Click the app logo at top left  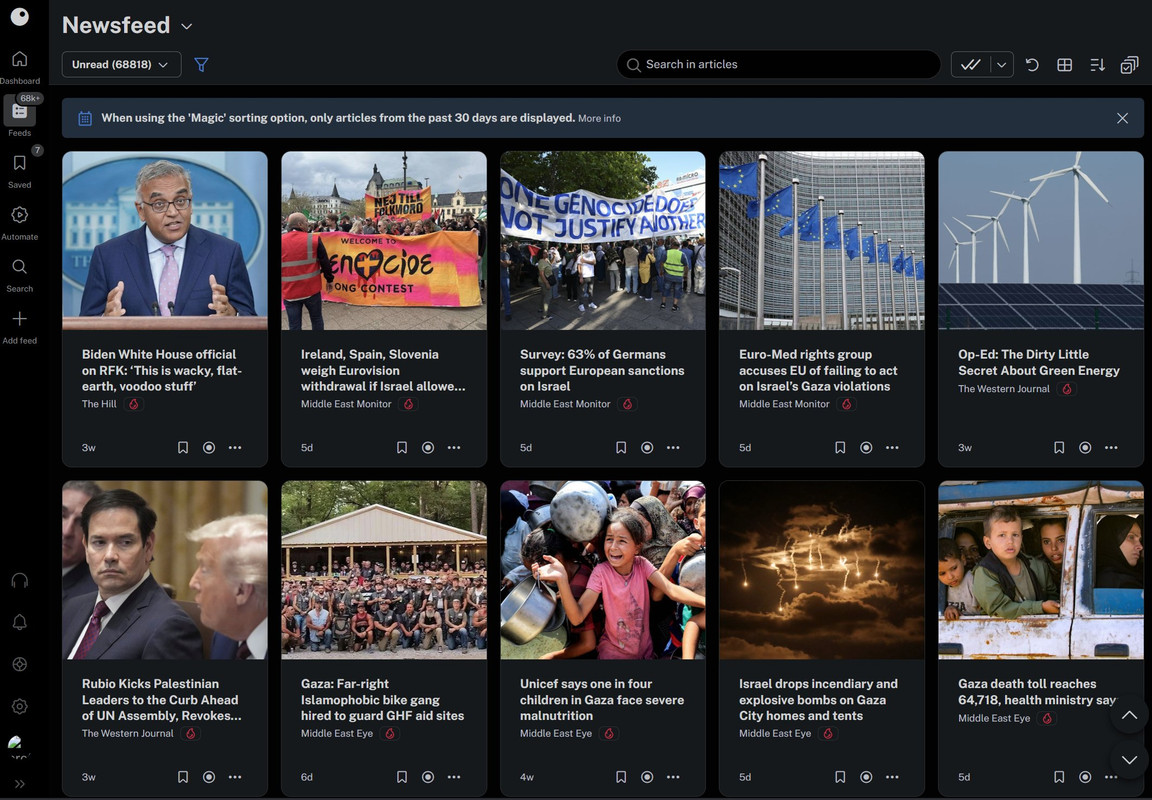[20, 16]
